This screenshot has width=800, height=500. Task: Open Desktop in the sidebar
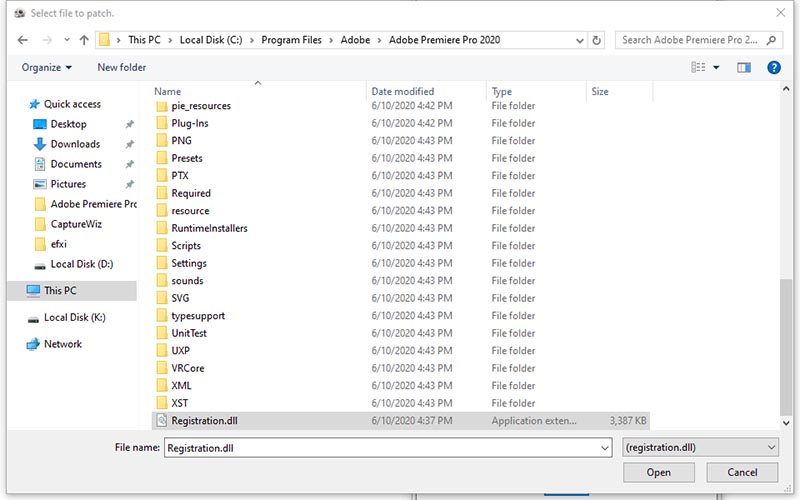[68, 124]
